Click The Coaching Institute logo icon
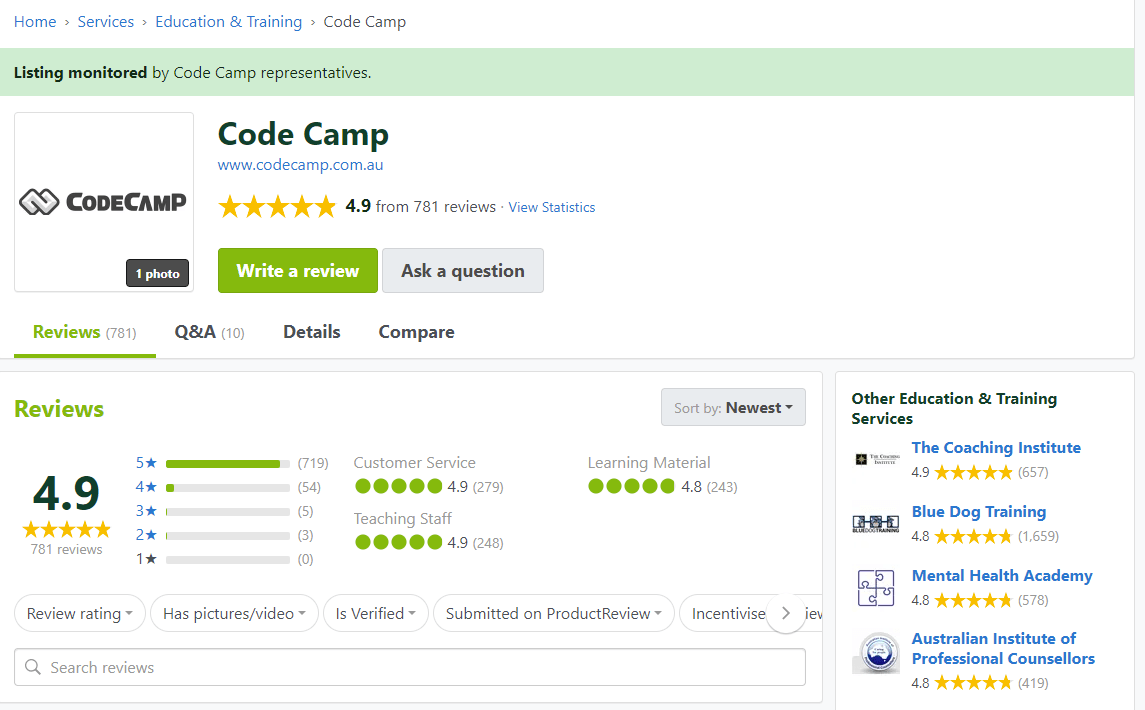The height and width of the screenshot is (710, 1145). [875, 459]
